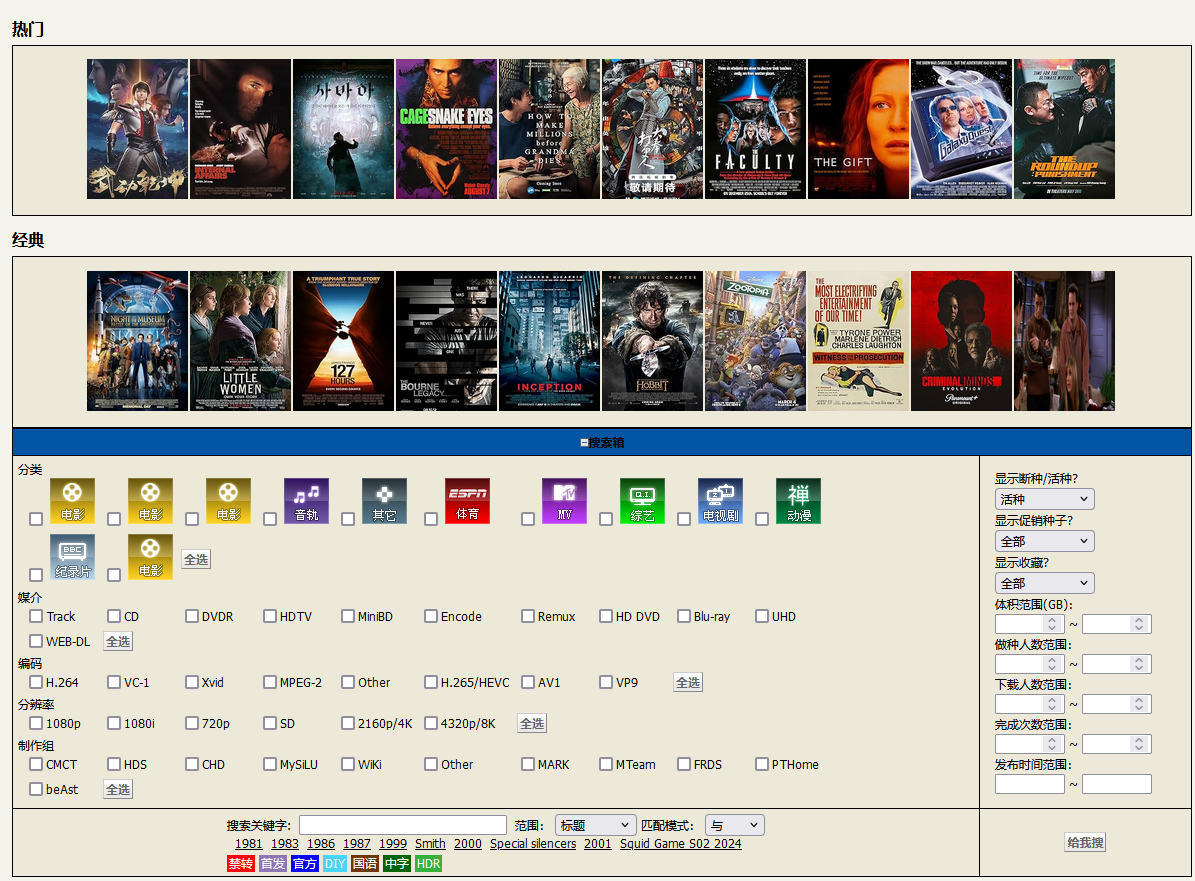Expand the 范围 search scope dropdown
Viewport: 1195px width, 881px height.
pos(595,825)
